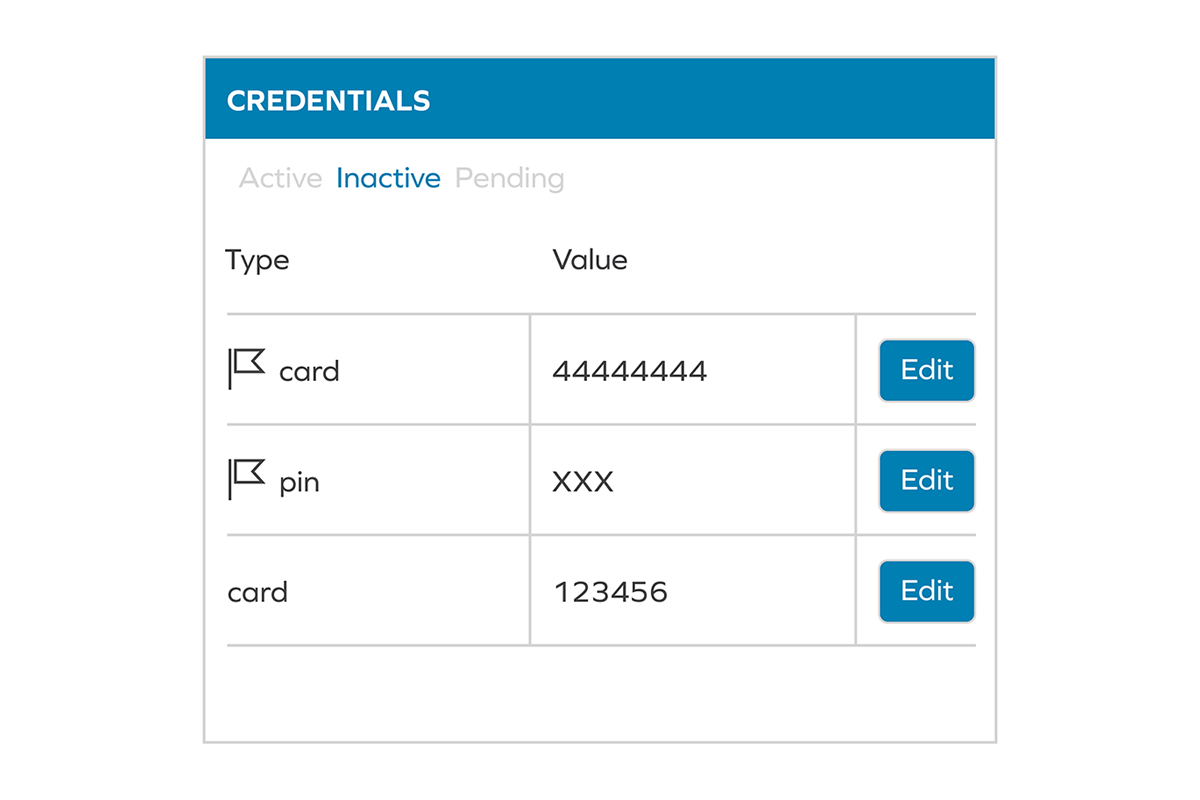Screen dimensions: 1200x800
Task: Click the unflagged card type label
Action: pos(258,592)
